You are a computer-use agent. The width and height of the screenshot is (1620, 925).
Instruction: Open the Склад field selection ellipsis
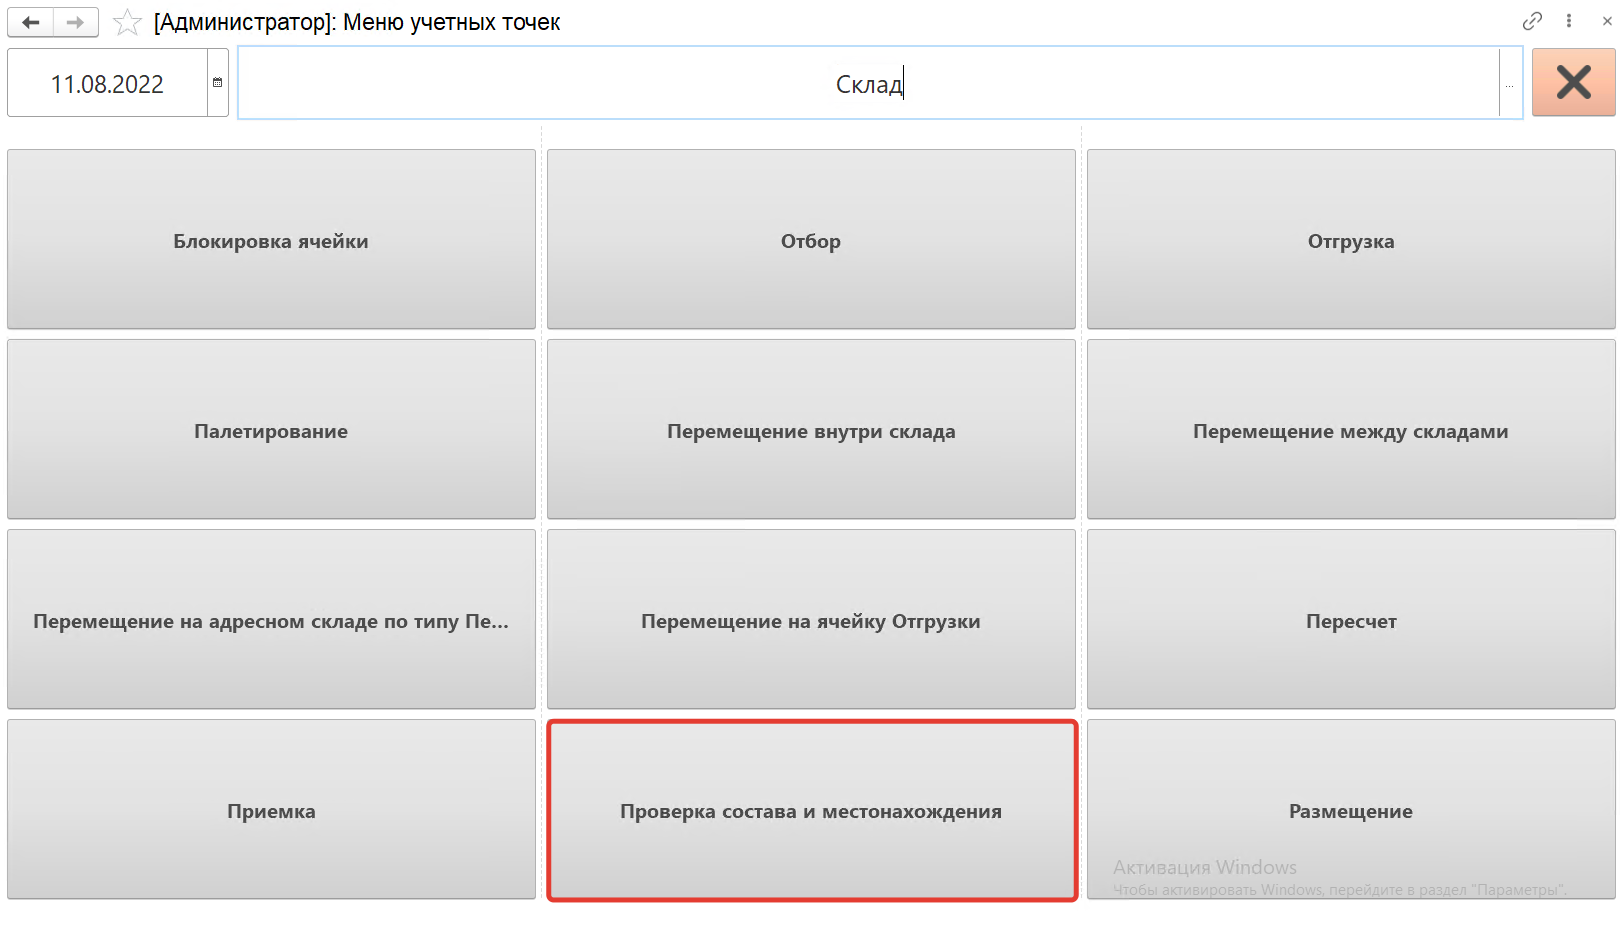click(1509, 84)
